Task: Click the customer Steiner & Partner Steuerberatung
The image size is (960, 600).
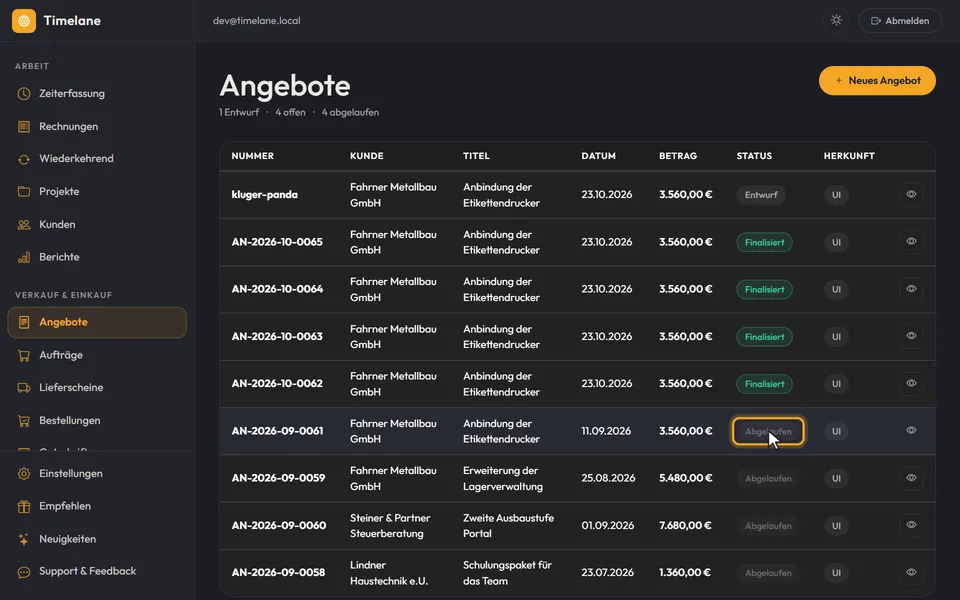Action: (390, 525)
